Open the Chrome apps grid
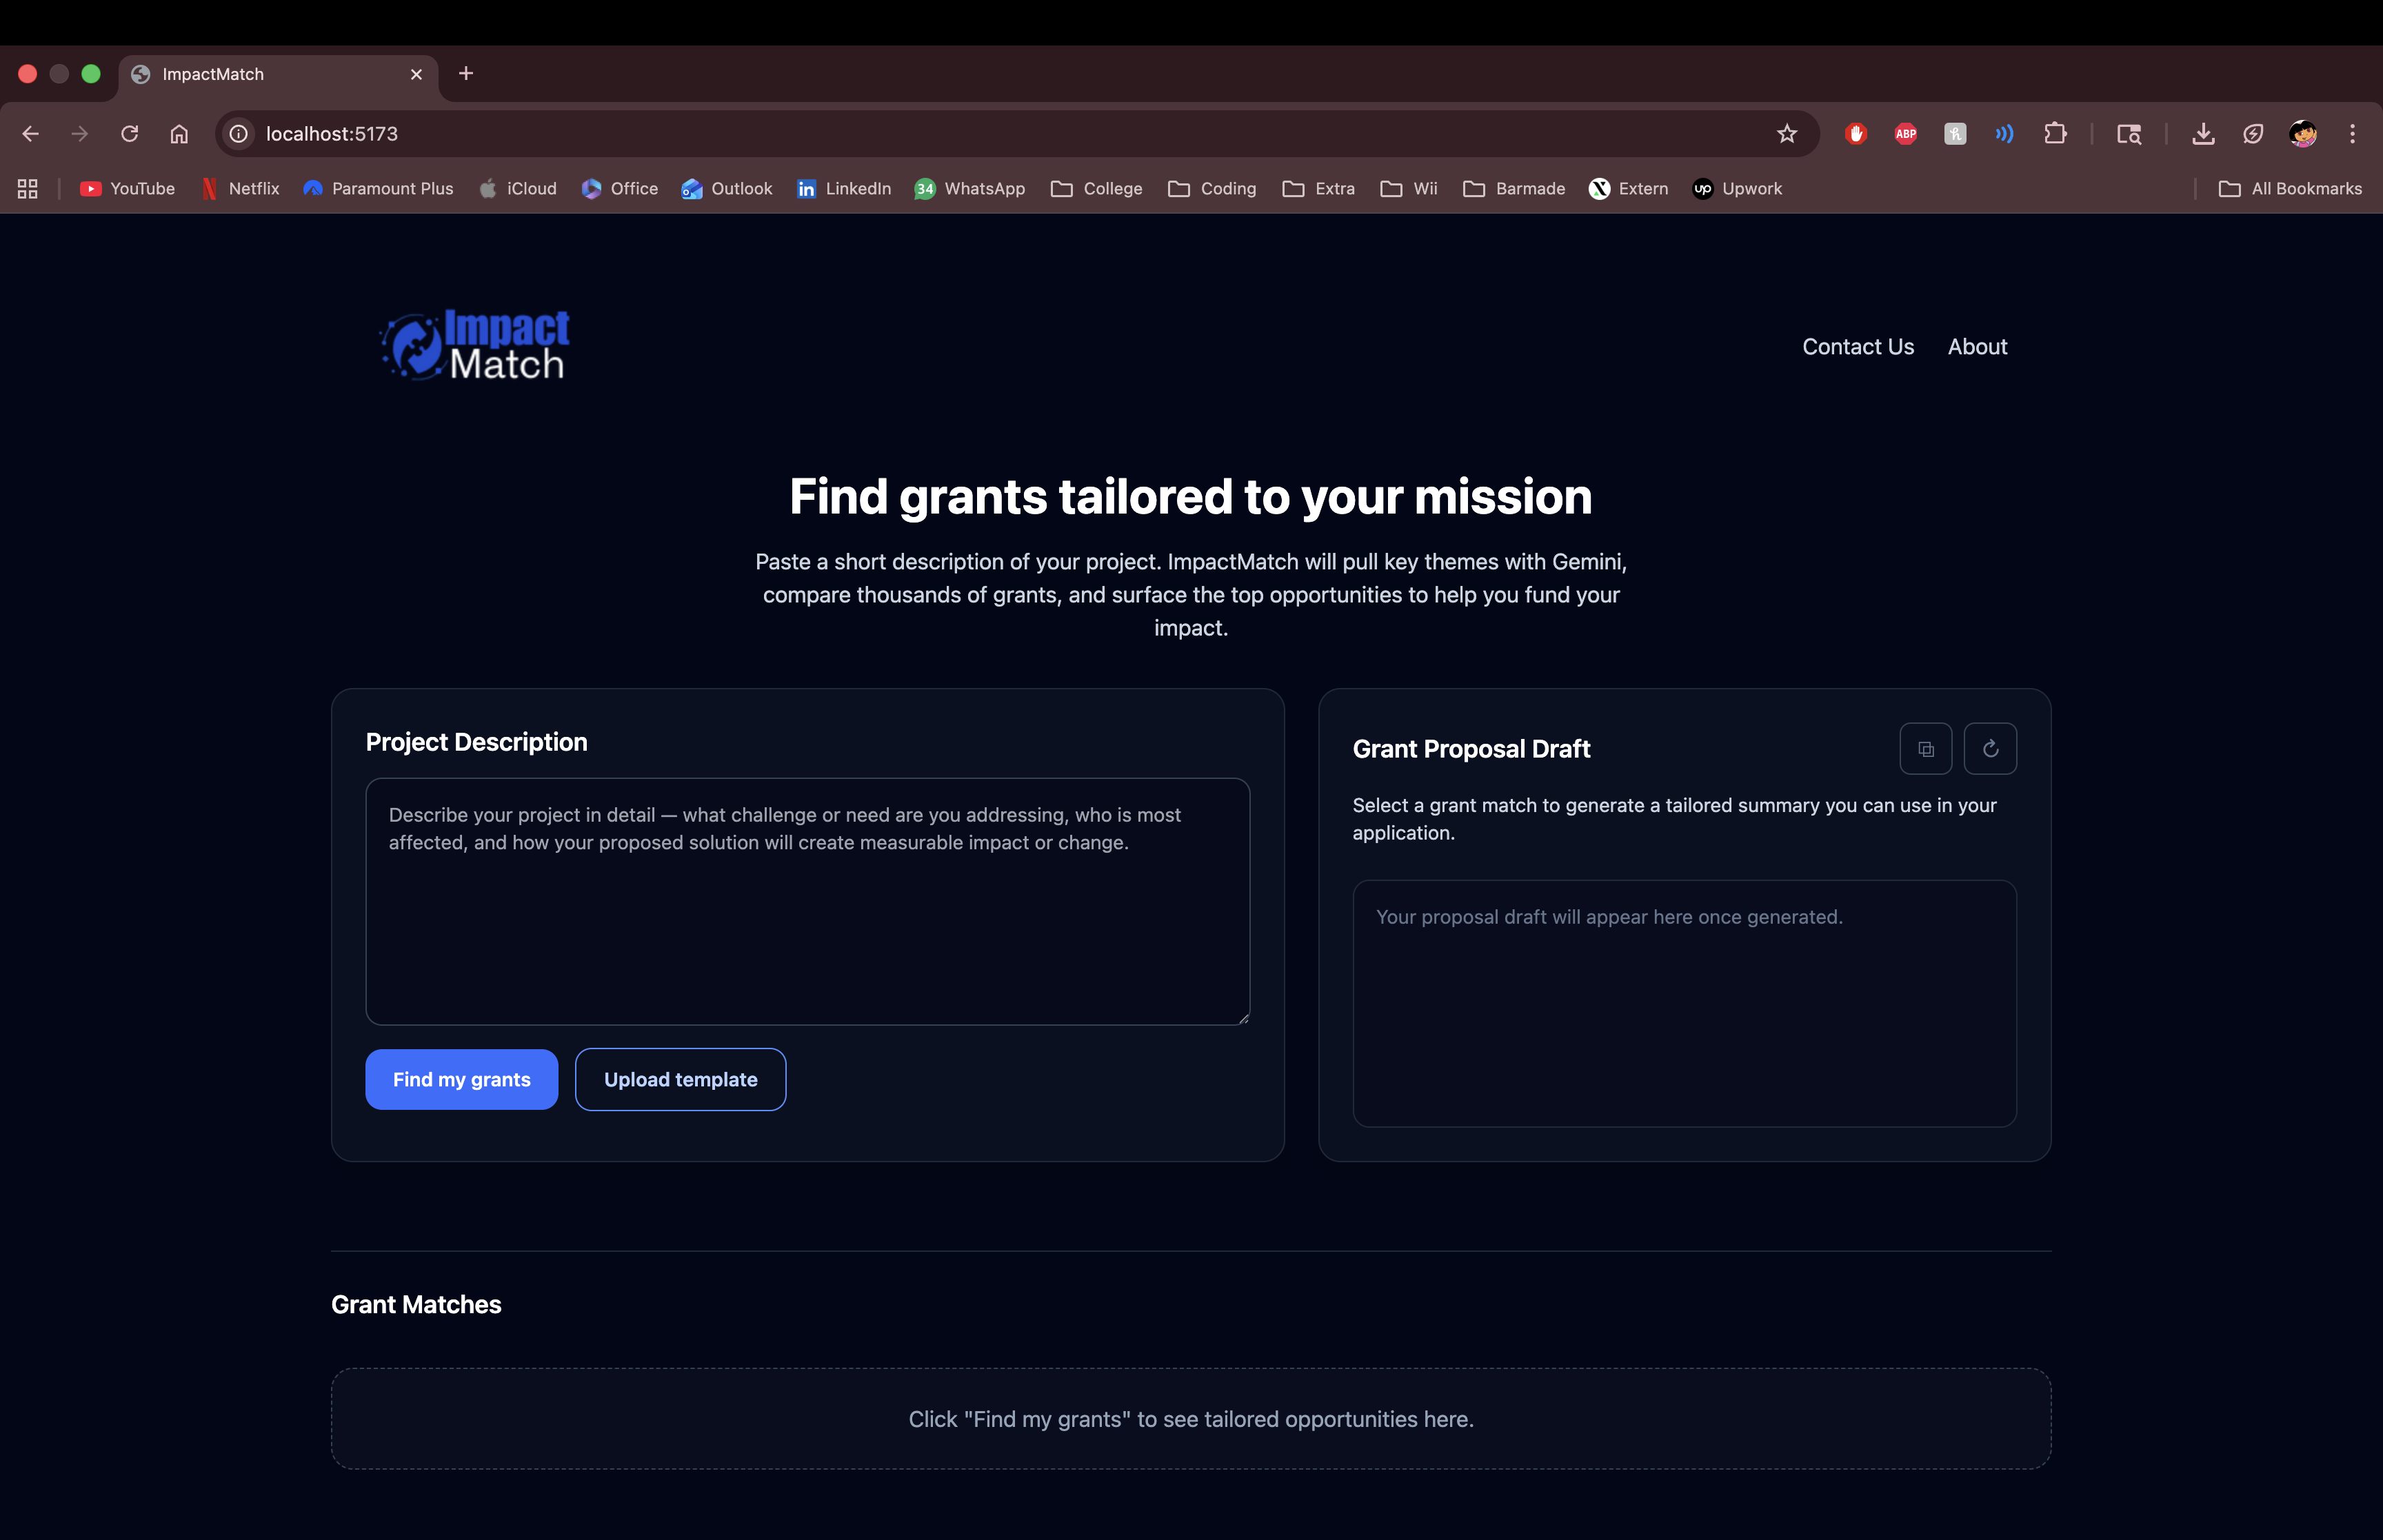 coord(28,189)
